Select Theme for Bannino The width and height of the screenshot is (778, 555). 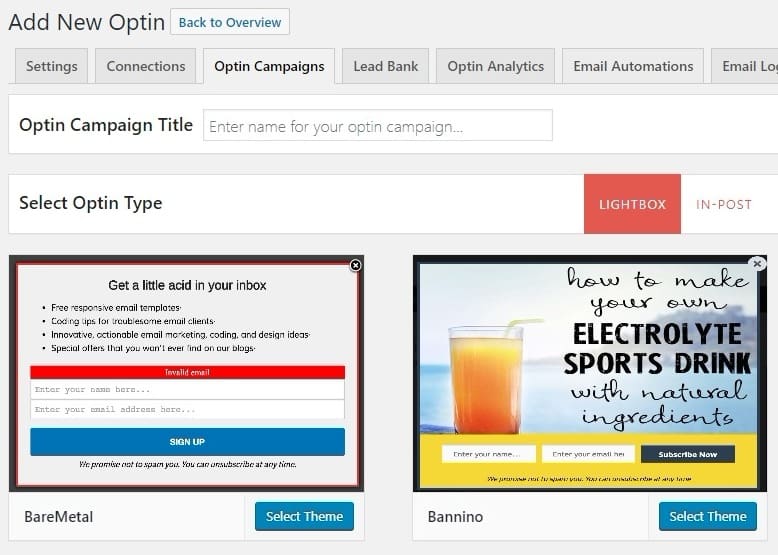pyautogui.click(x=708, y=516)
